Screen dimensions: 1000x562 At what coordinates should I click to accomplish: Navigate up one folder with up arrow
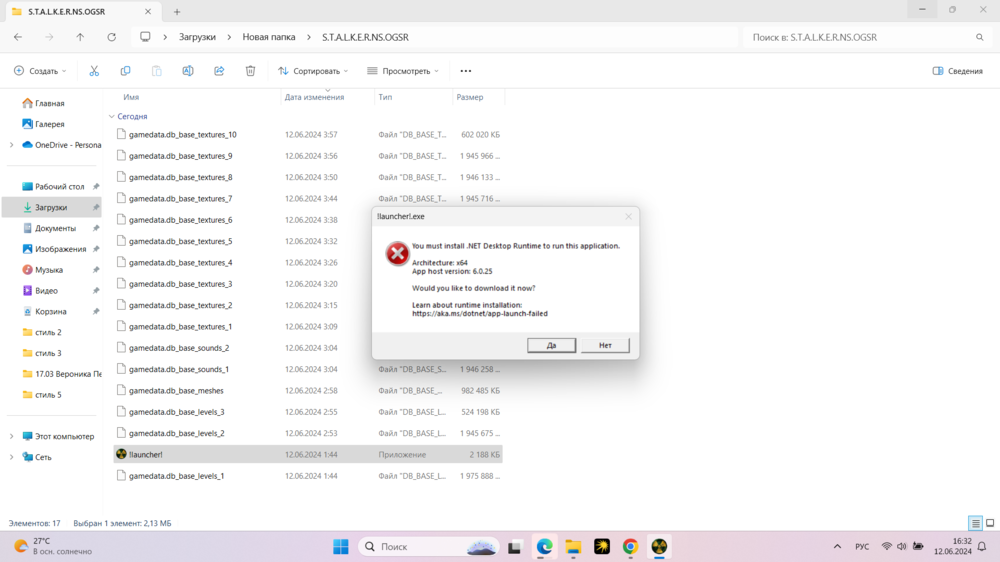[x=80, y=37]
